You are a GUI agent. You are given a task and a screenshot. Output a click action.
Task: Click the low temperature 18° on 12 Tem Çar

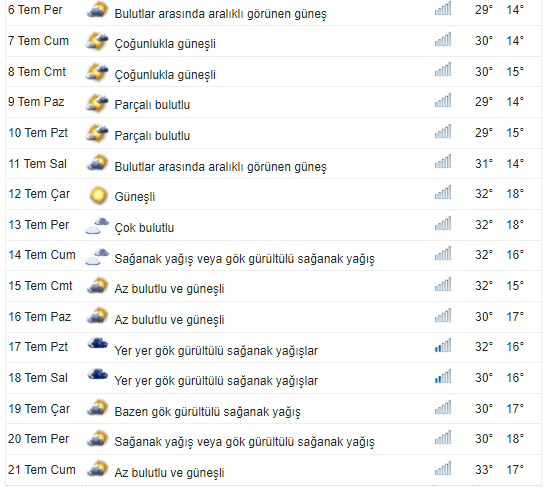(515, 194)
